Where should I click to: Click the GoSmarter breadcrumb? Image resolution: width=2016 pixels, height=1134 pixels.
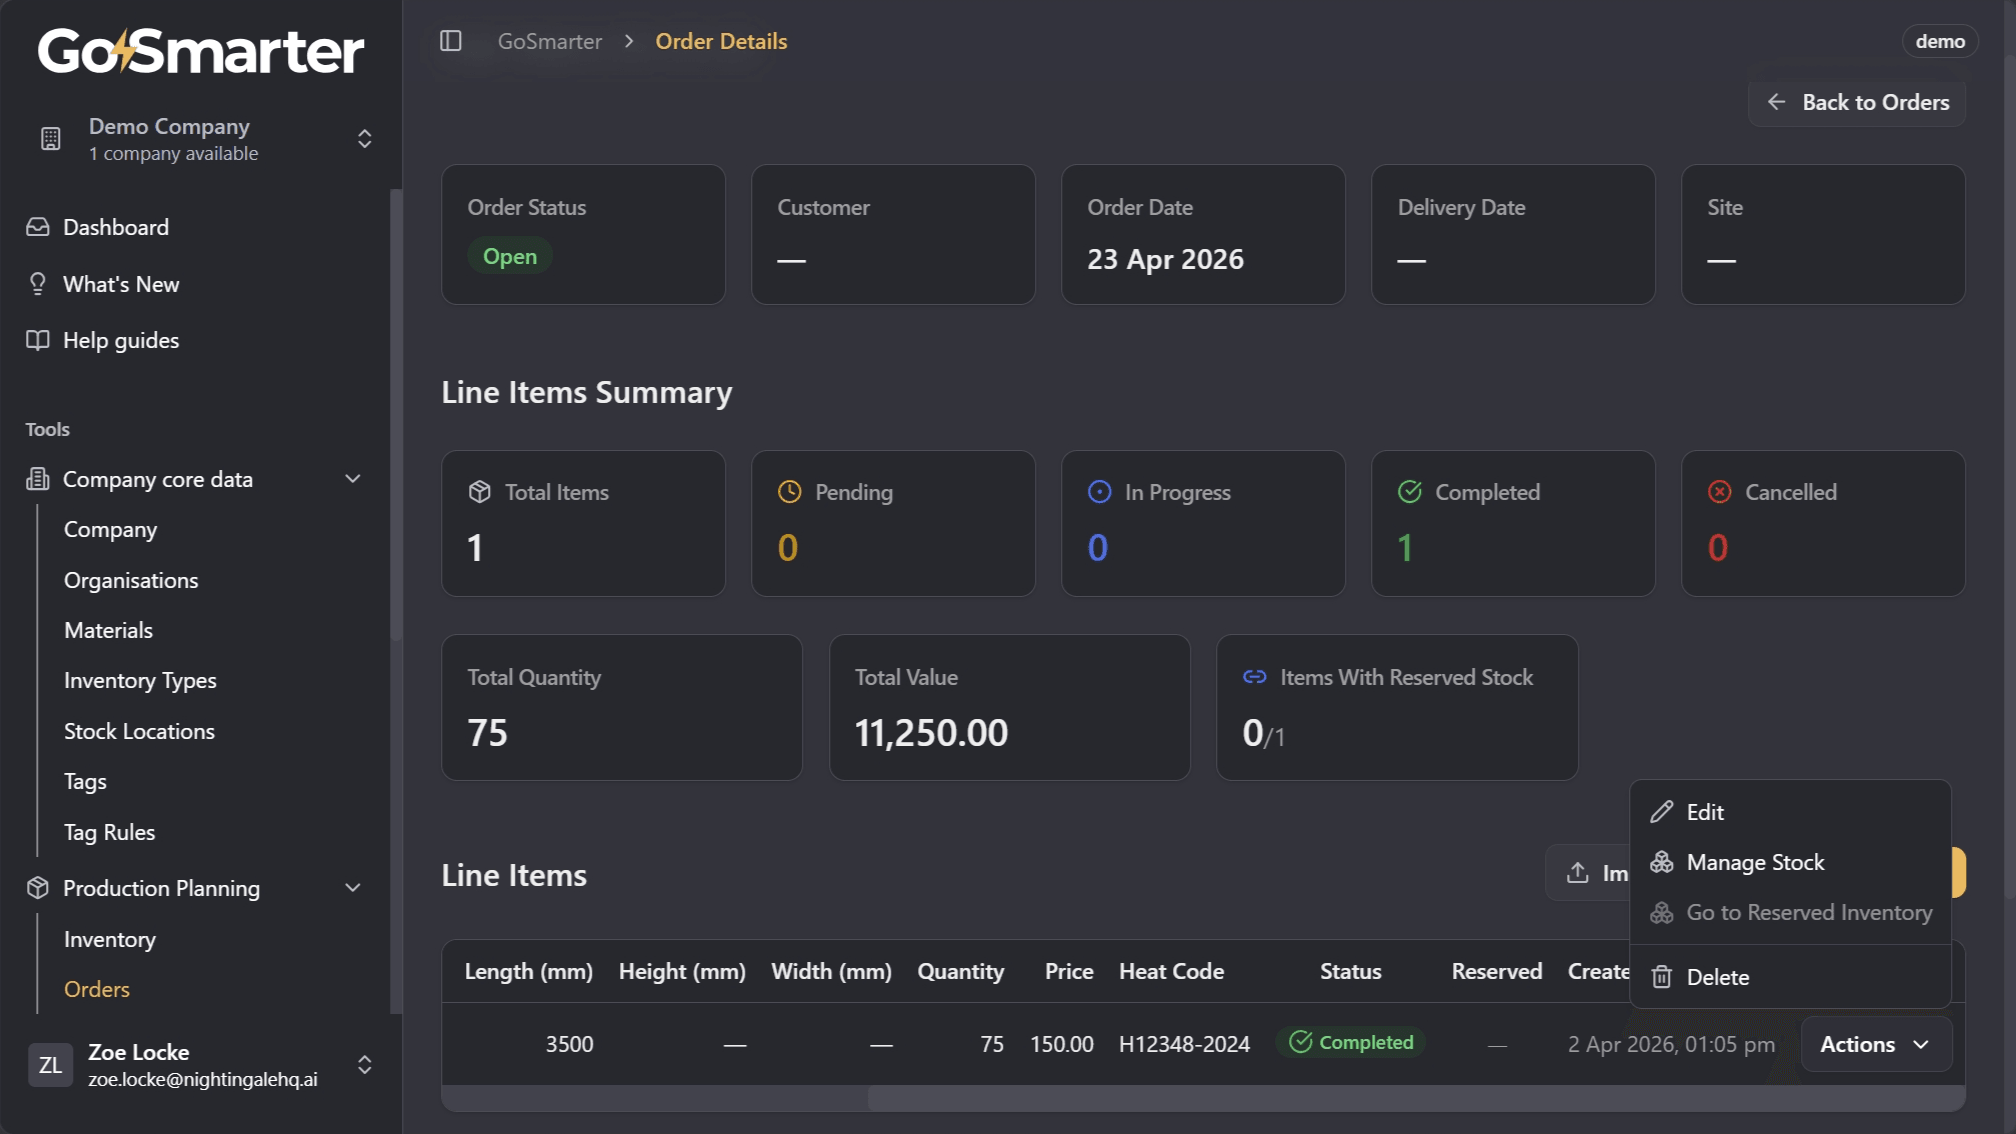click(x=550, y=41)
